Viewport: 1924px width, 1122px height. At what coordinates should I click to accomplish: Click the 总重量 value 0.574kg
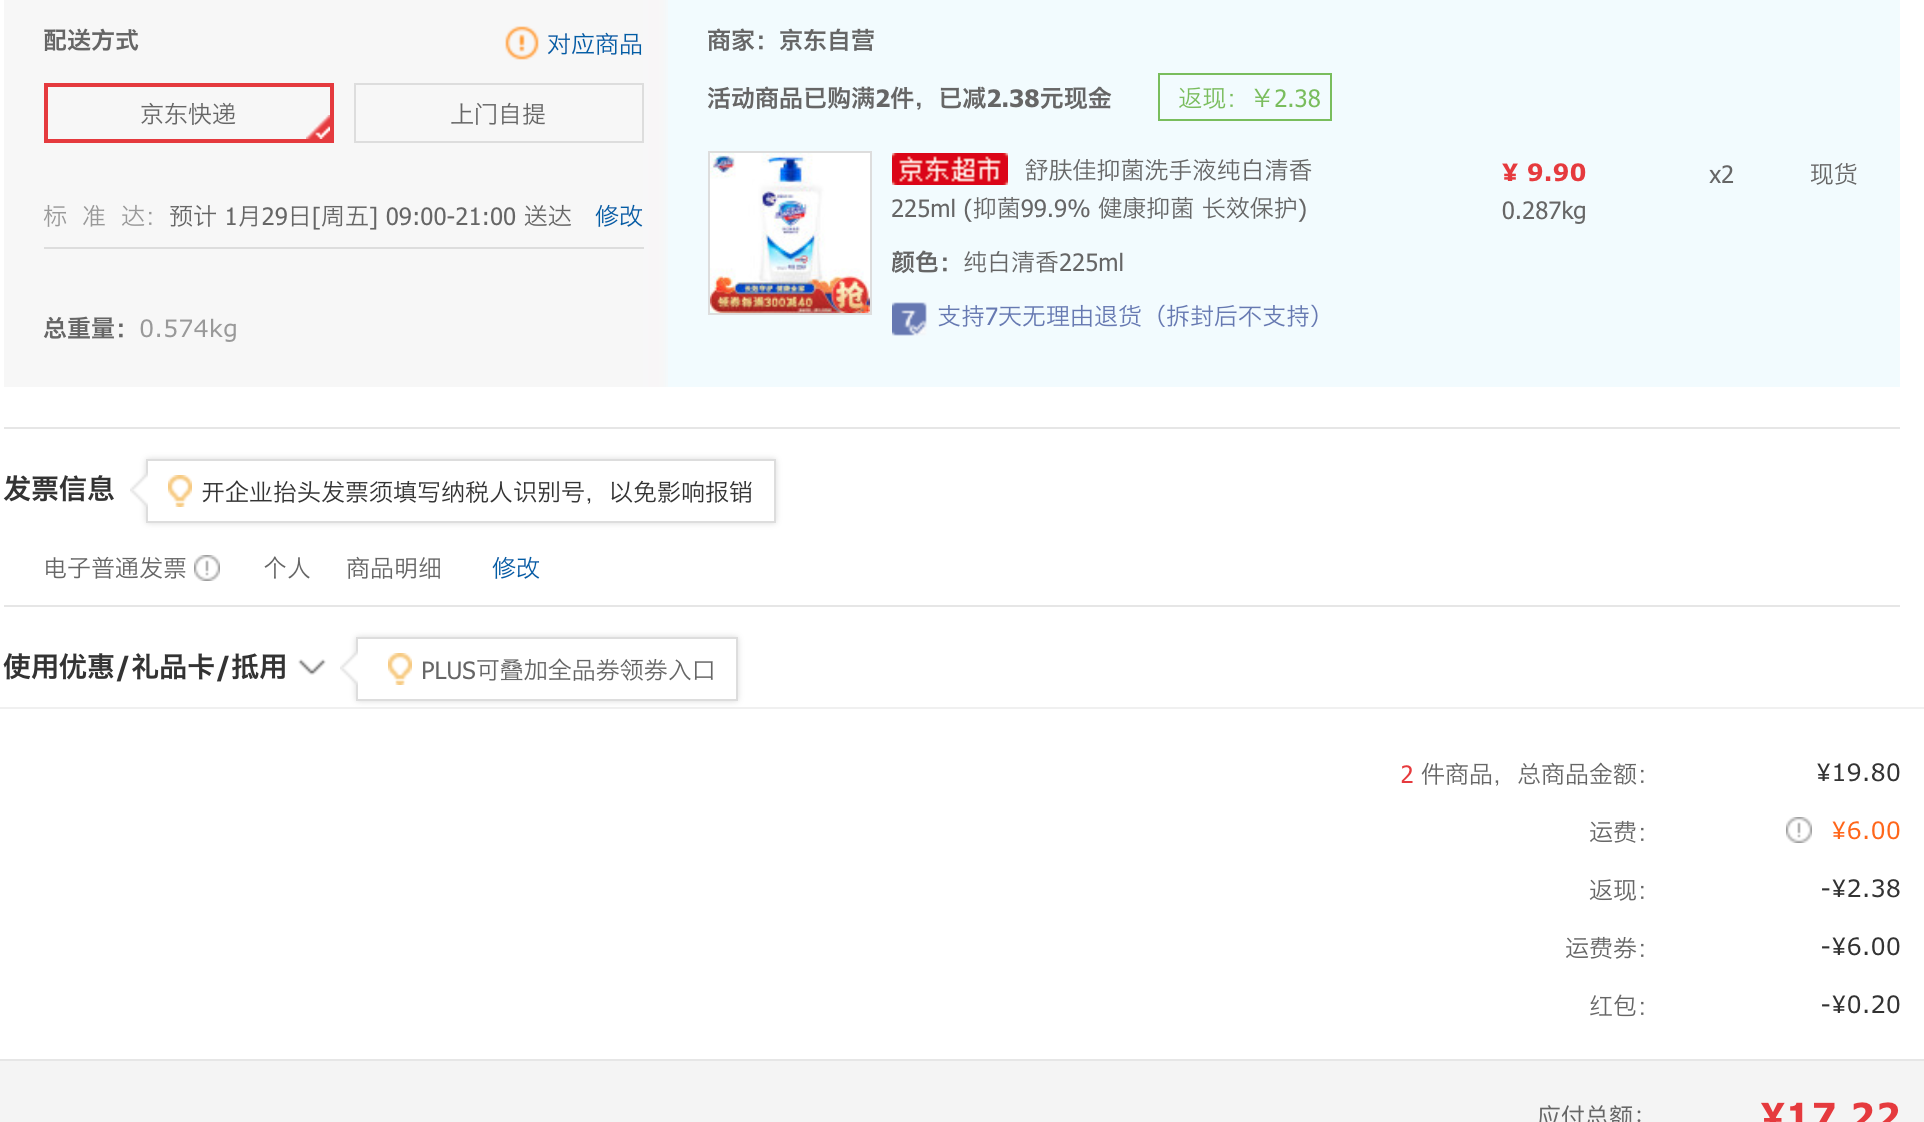click(x=188, y=328)
